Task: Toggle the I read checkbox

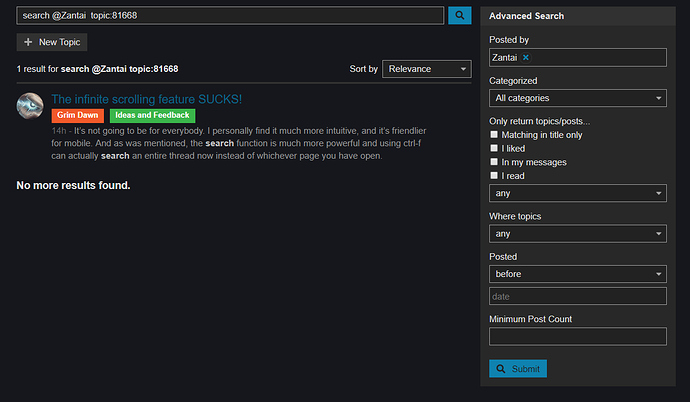Action: 494,175
